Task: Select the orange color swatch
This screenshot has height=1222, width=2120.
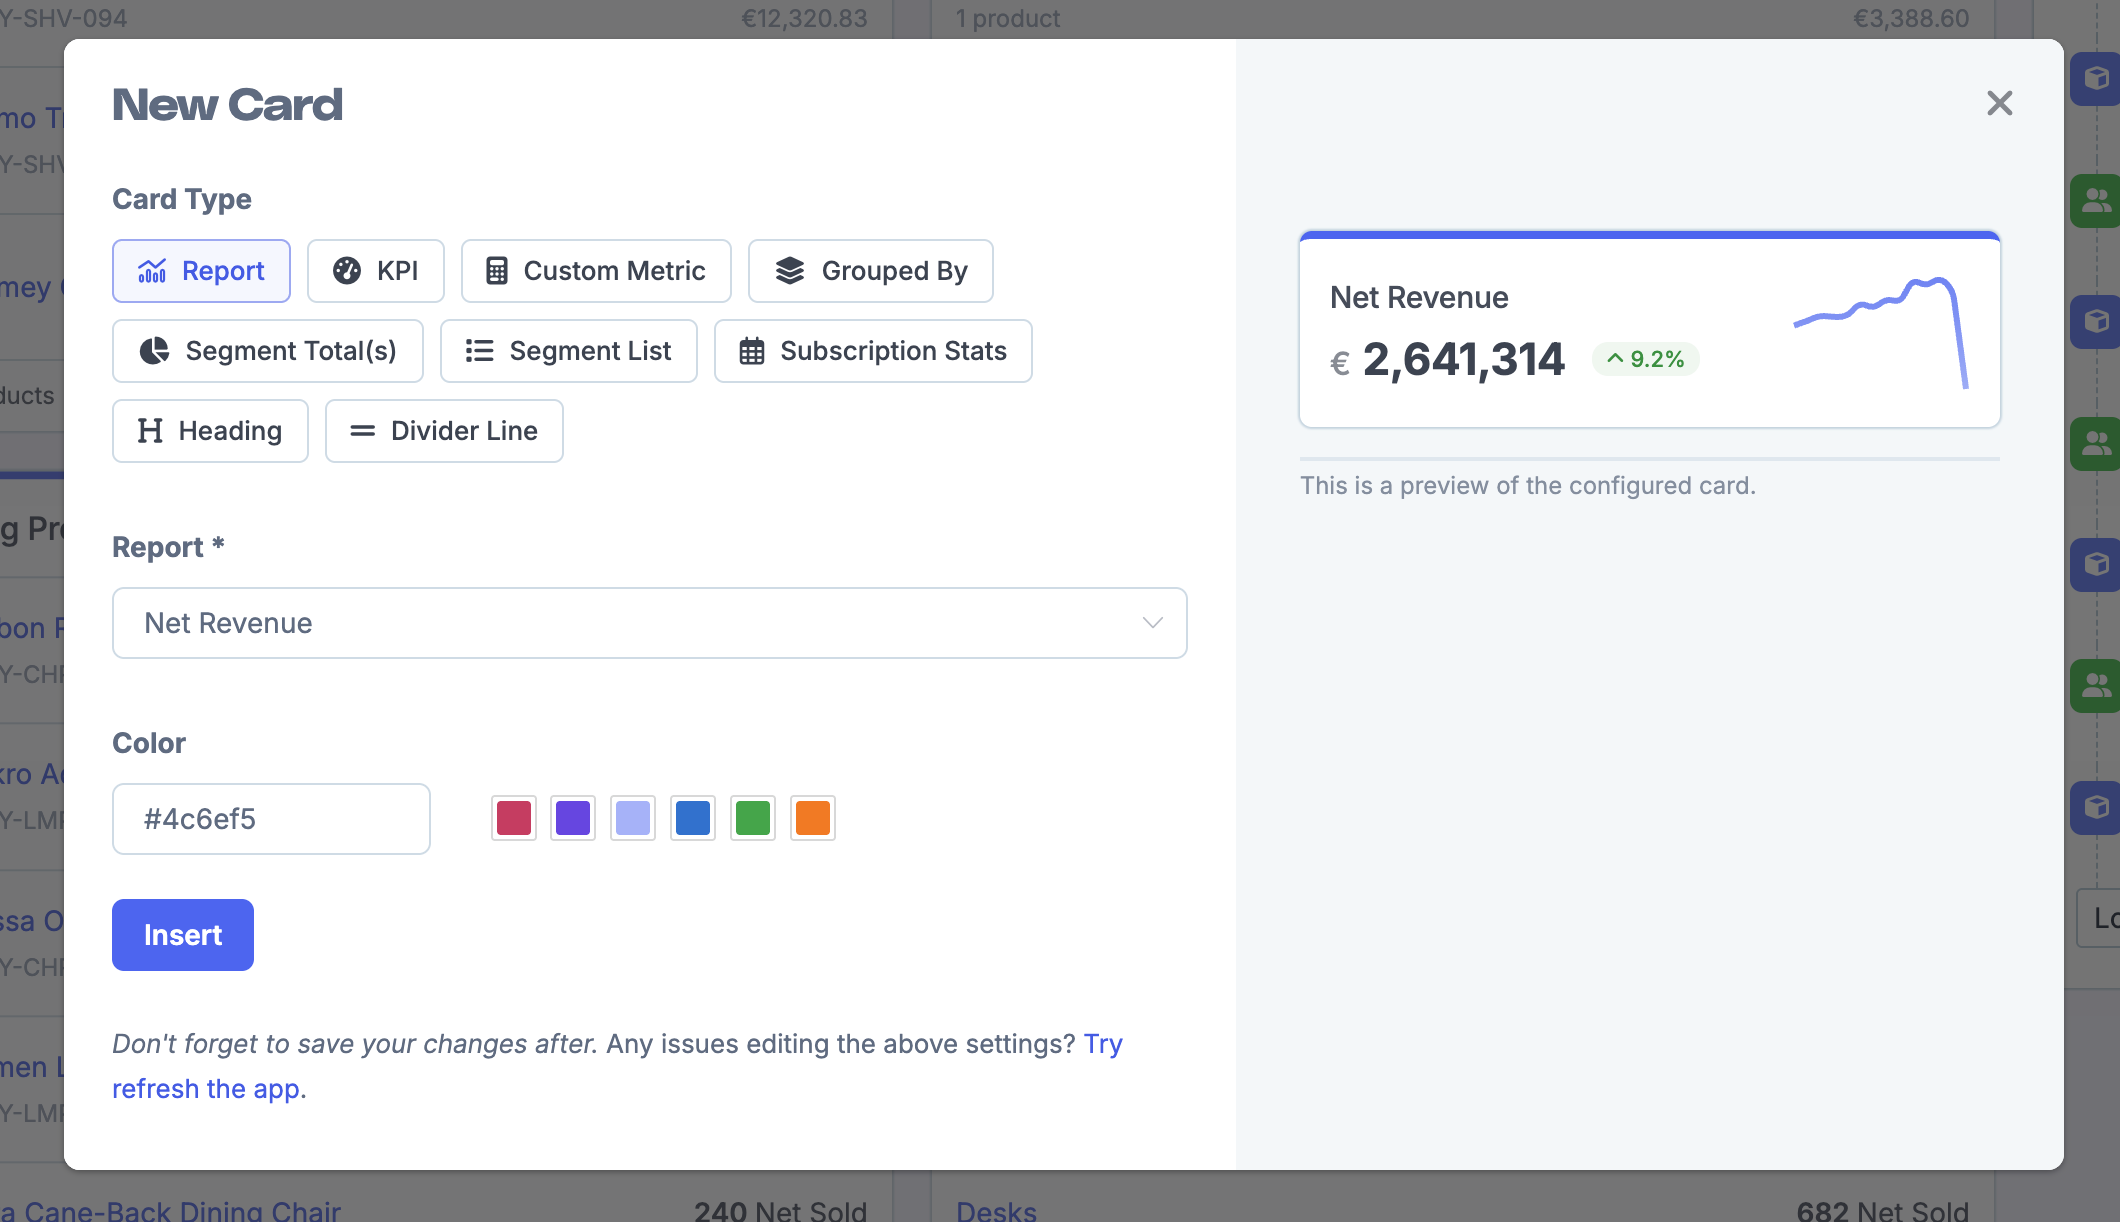Action: (813, 818)
